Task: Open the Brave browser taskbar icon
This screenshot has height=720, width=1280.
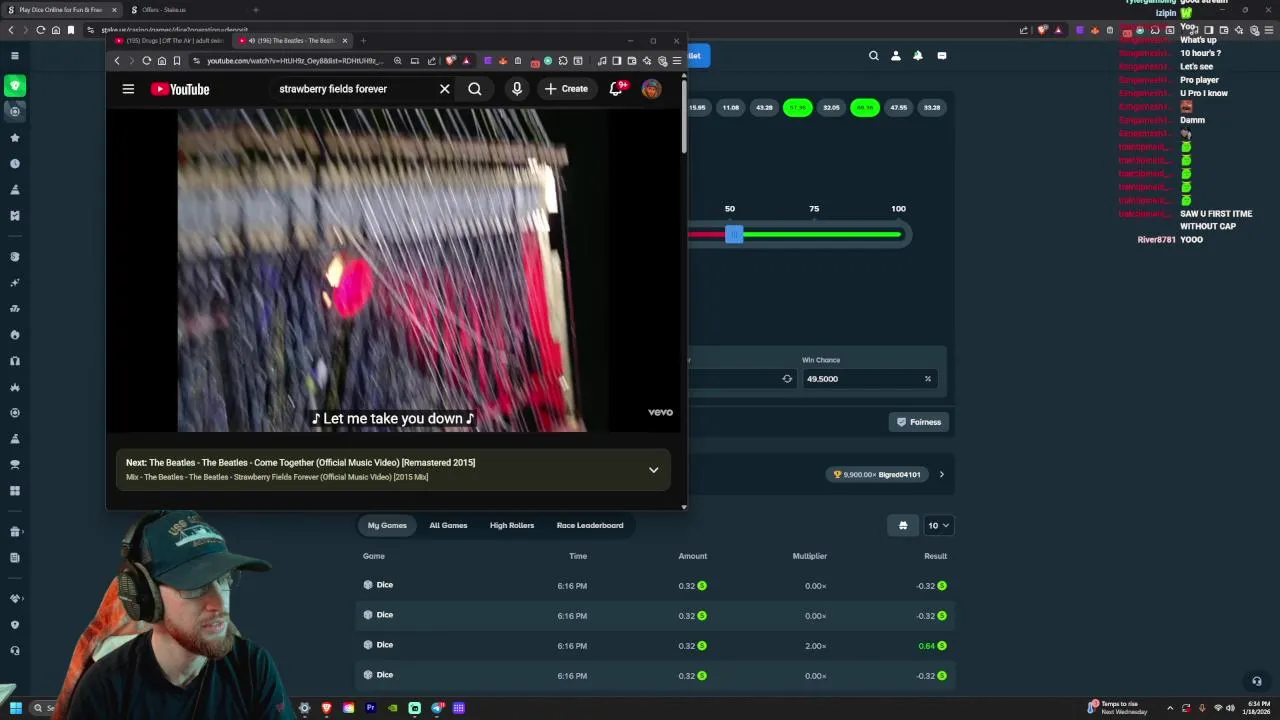Action: point(327,708)
